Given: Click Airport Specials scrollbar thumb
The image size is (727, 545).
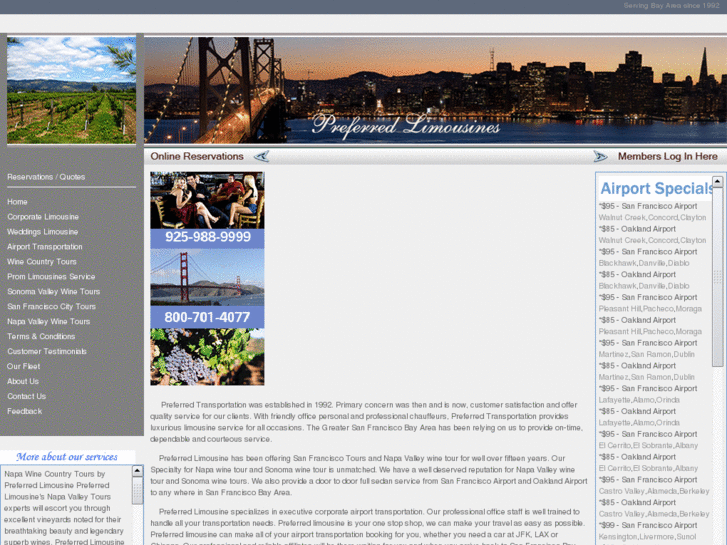Looking at the screenshot, I should coord(717,277).
